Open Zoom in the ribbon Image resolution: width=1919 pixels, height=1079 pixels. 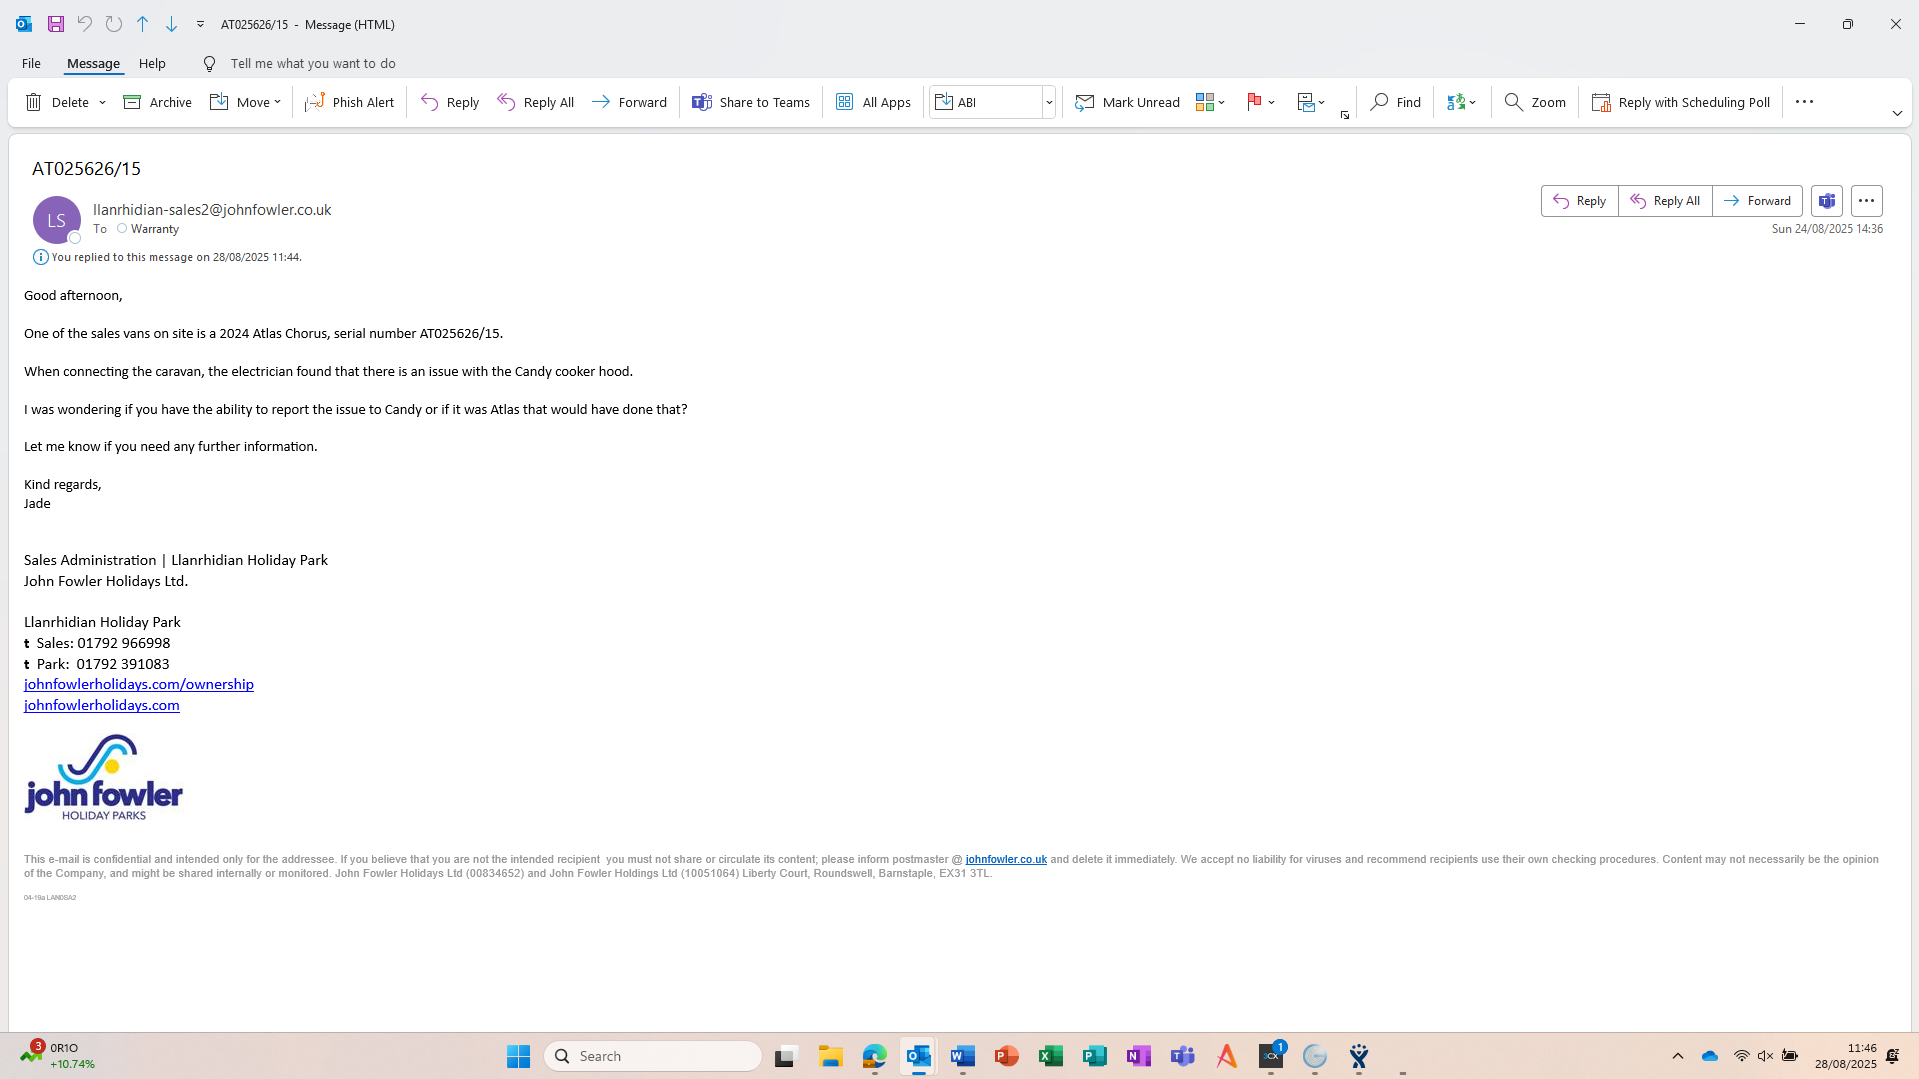(1535, 102)
